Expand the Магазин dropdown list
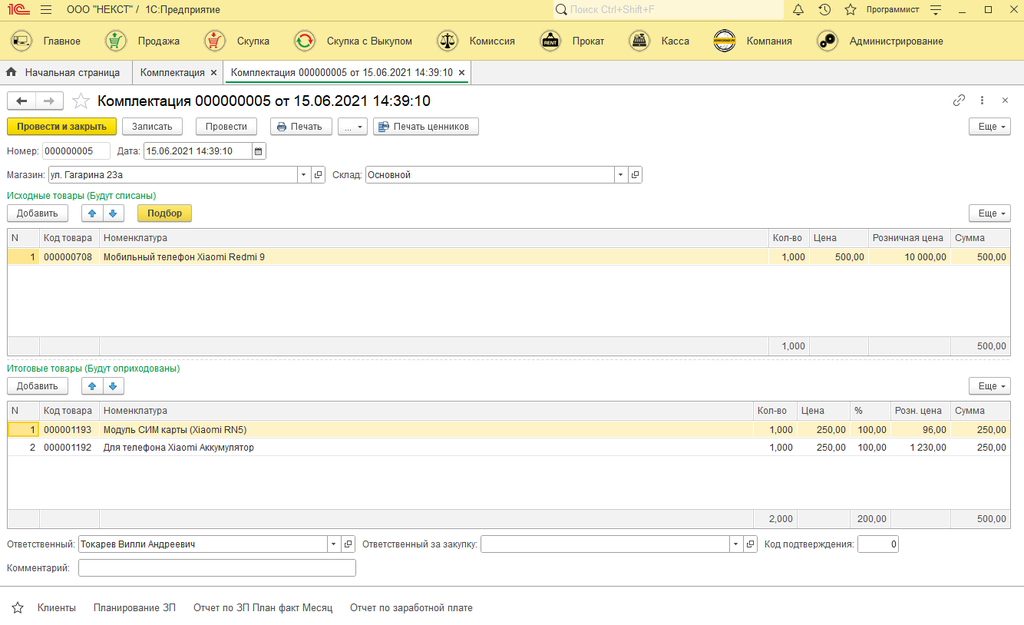 point(303,174)
